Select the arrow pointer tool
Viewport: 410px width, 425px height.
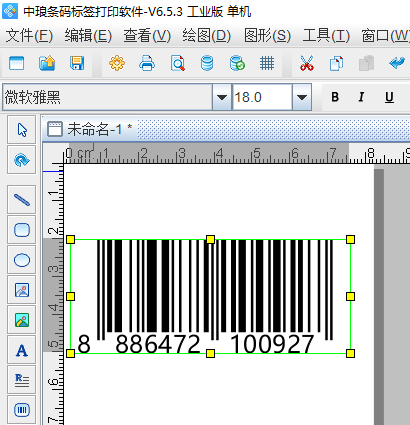22,130
